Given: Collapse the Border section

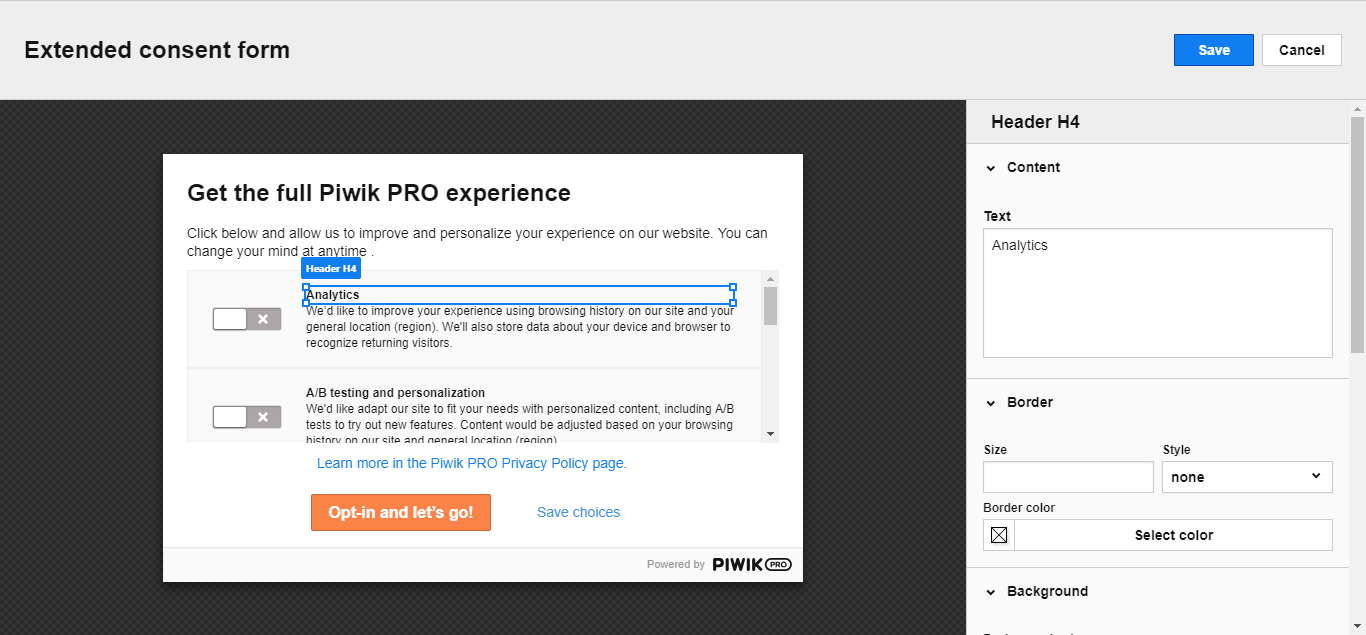Looking at the screenshot, I should [991, 403].
